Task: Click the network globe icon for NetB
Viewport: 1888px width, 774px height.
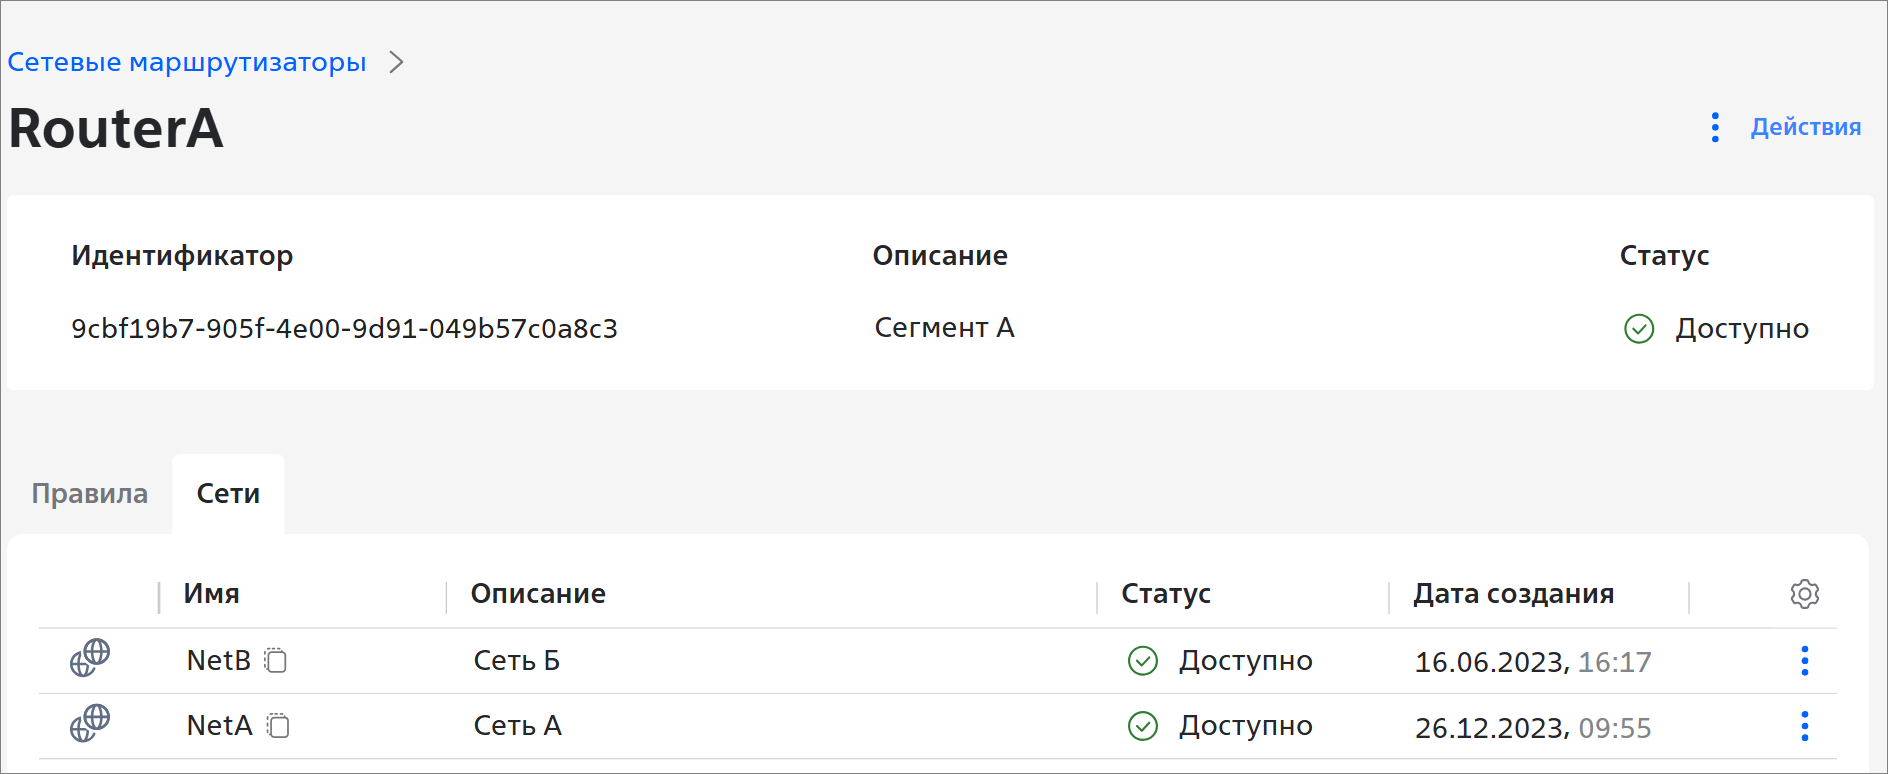Action: tap(90, 658)
